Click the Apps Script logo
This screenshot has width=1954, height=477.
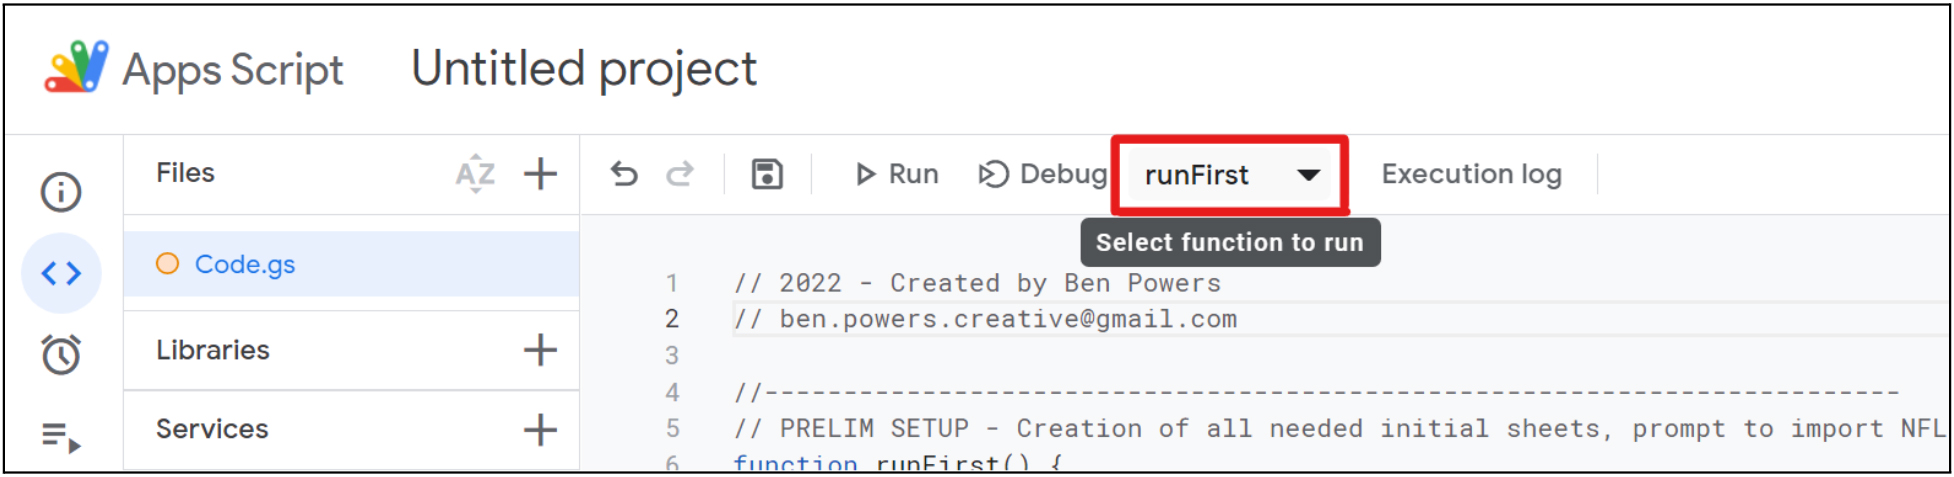tap(76, 67)
